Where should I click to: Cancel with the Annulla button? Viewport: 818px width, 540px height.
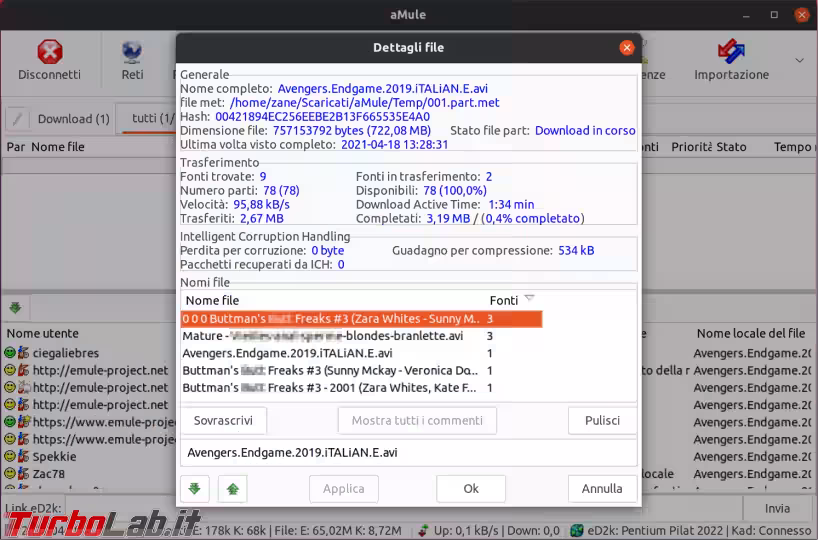[x=602, y=489]
